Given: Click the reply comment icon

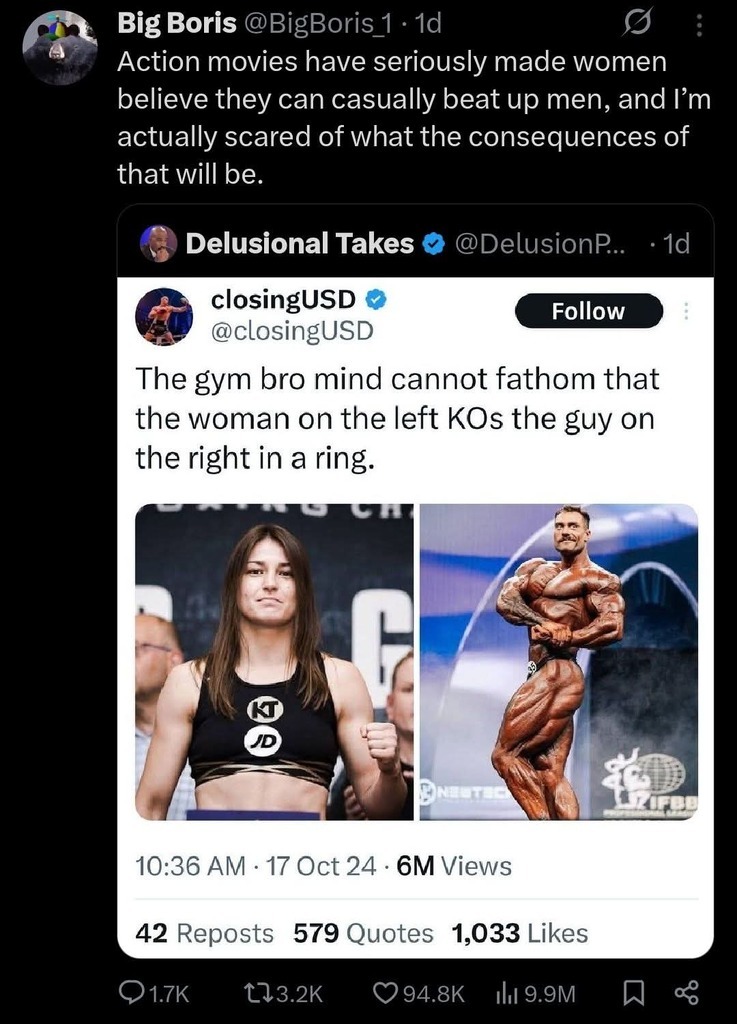Looking at the screenshot, I should point(132,992).
